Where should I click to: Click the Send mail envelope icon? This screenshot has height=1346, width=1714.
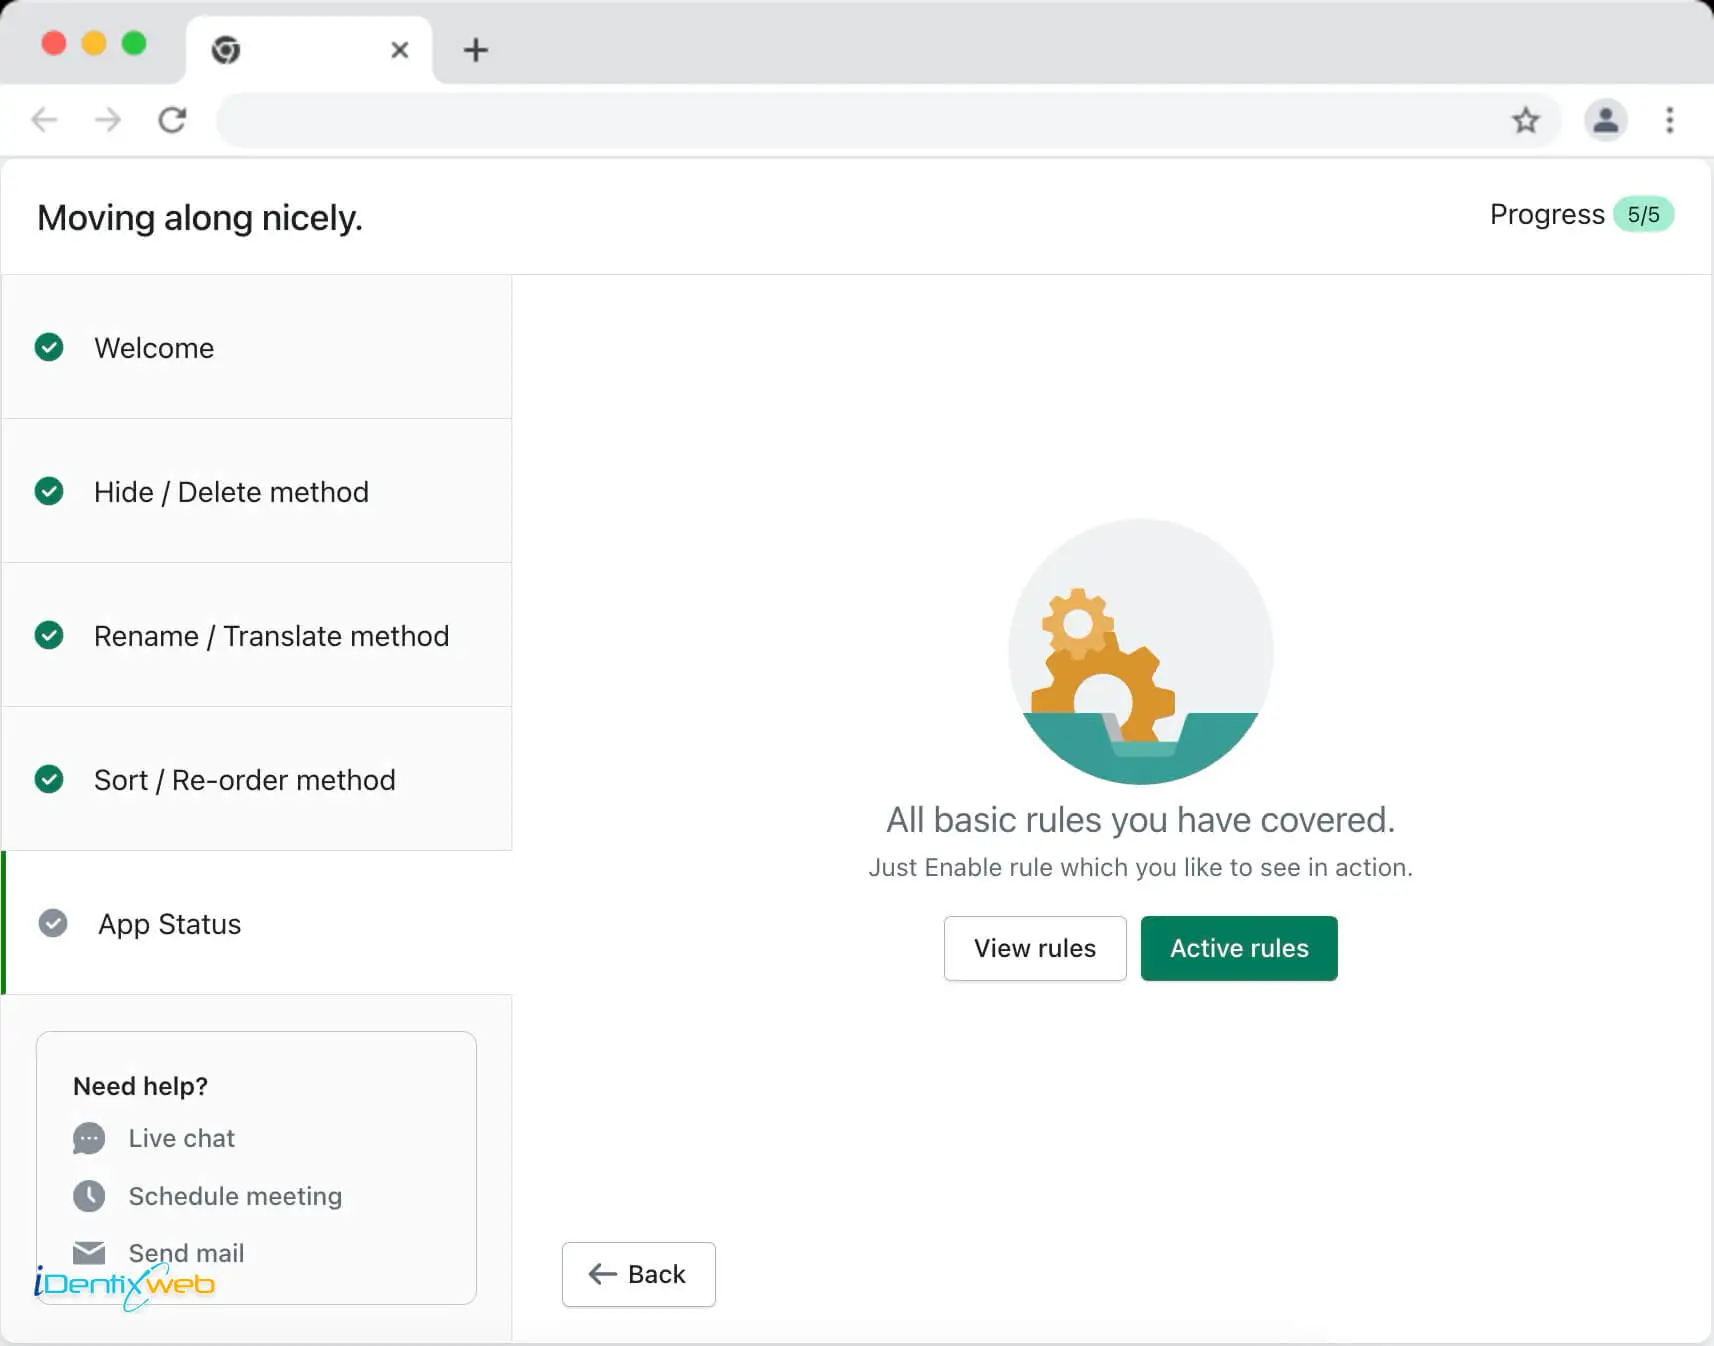click(89, 1252)
